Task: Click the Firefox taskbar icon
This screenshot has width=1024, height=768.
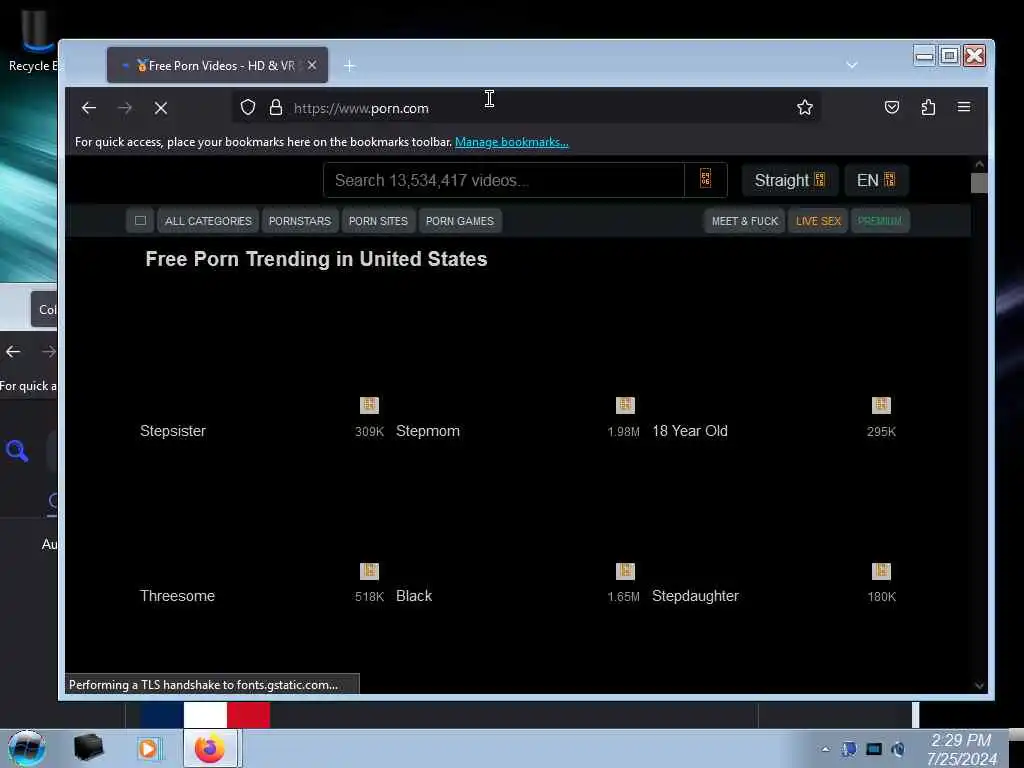Action: [210, 748]
